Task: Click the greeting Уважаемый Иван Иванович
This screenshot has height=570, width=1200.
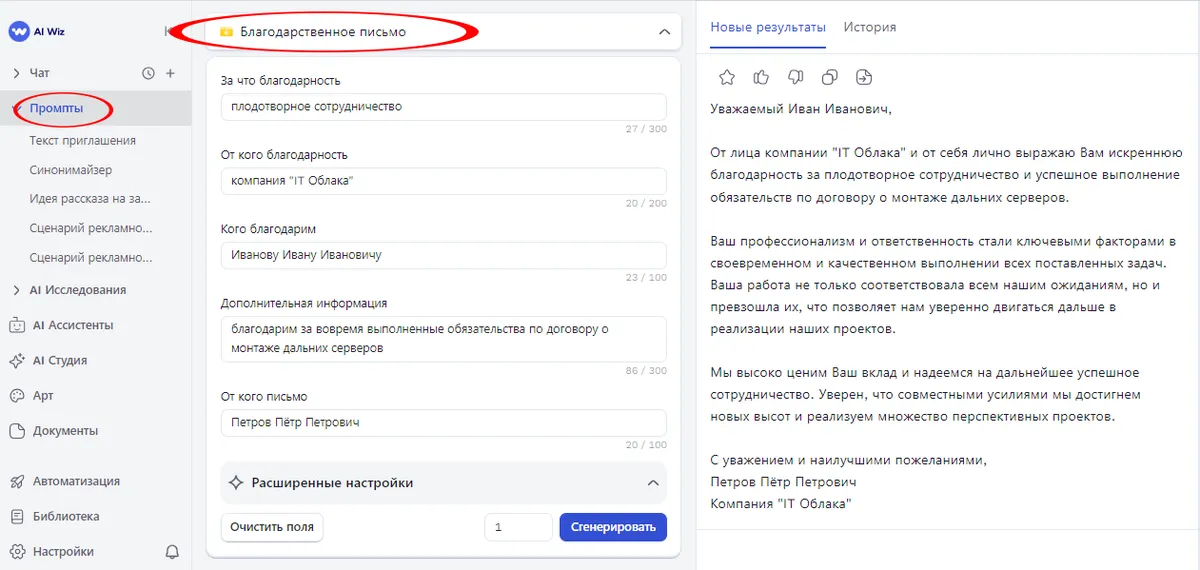Action: coord(800,109)
